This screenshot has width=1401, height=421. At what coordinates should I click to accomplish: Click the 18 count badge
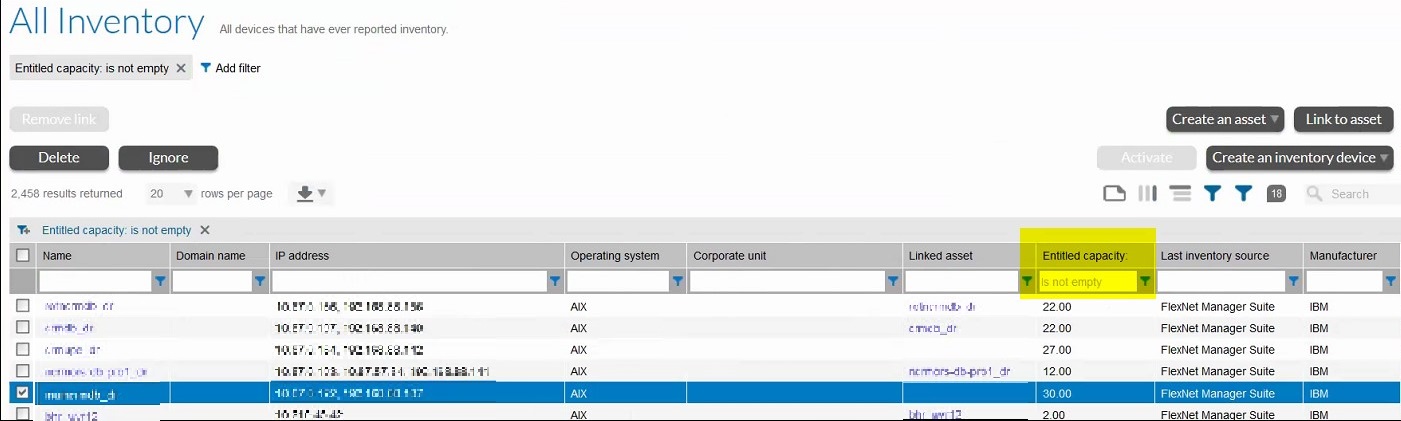coord(1276,193)
